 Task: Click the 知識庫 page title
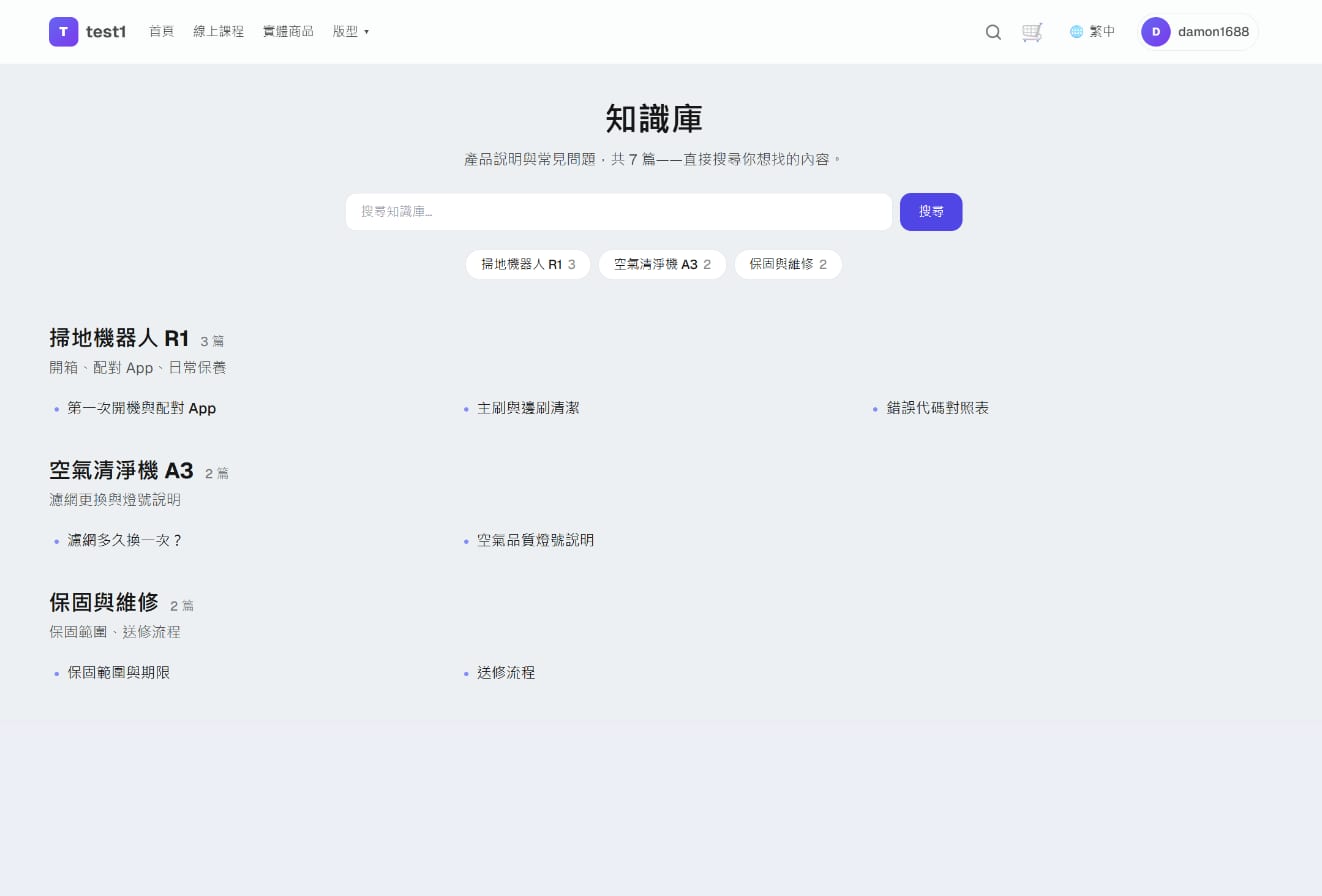tap(654, 119)
